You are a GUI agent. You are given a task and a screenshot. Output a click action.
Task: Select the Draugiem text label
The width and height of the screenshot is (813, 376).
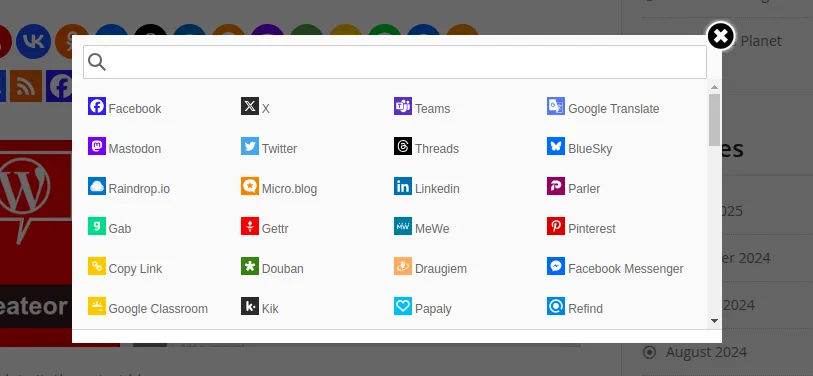[x=441, y=269]
